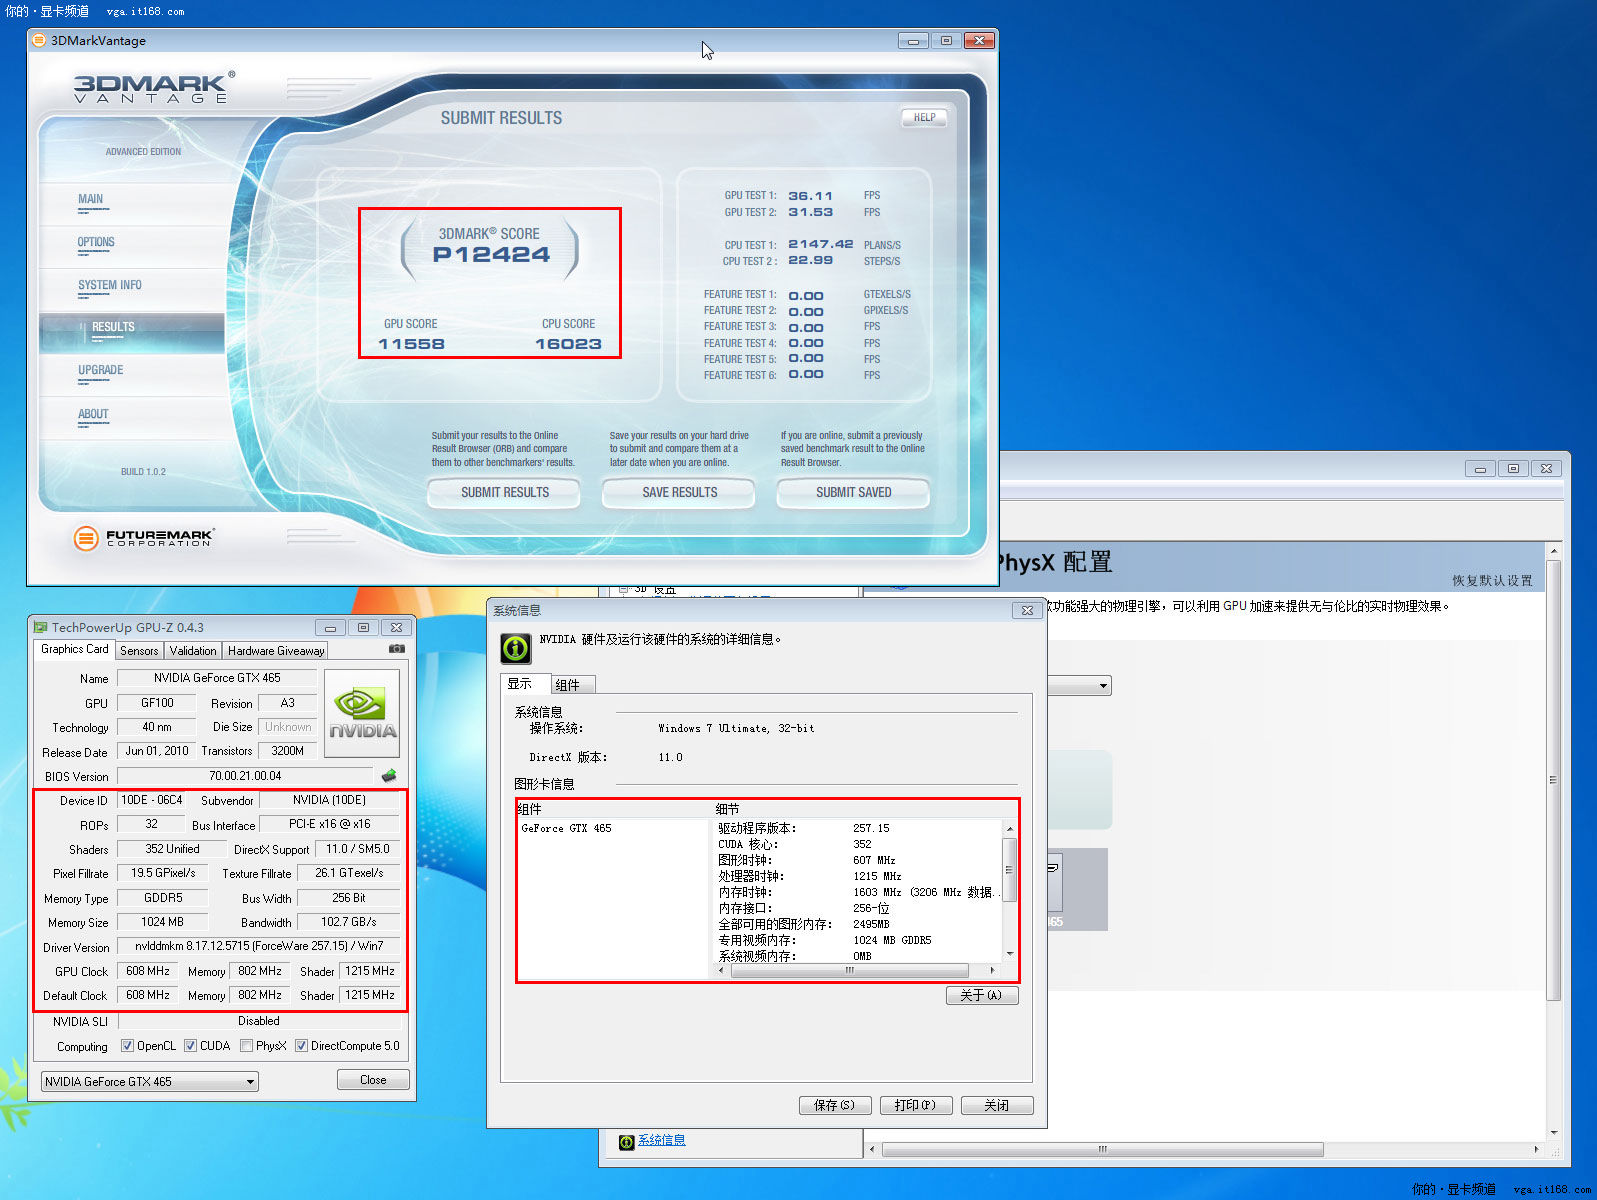Click the GPU score value 11558
Viewport: 1597px width, 1200px height.
411,344
